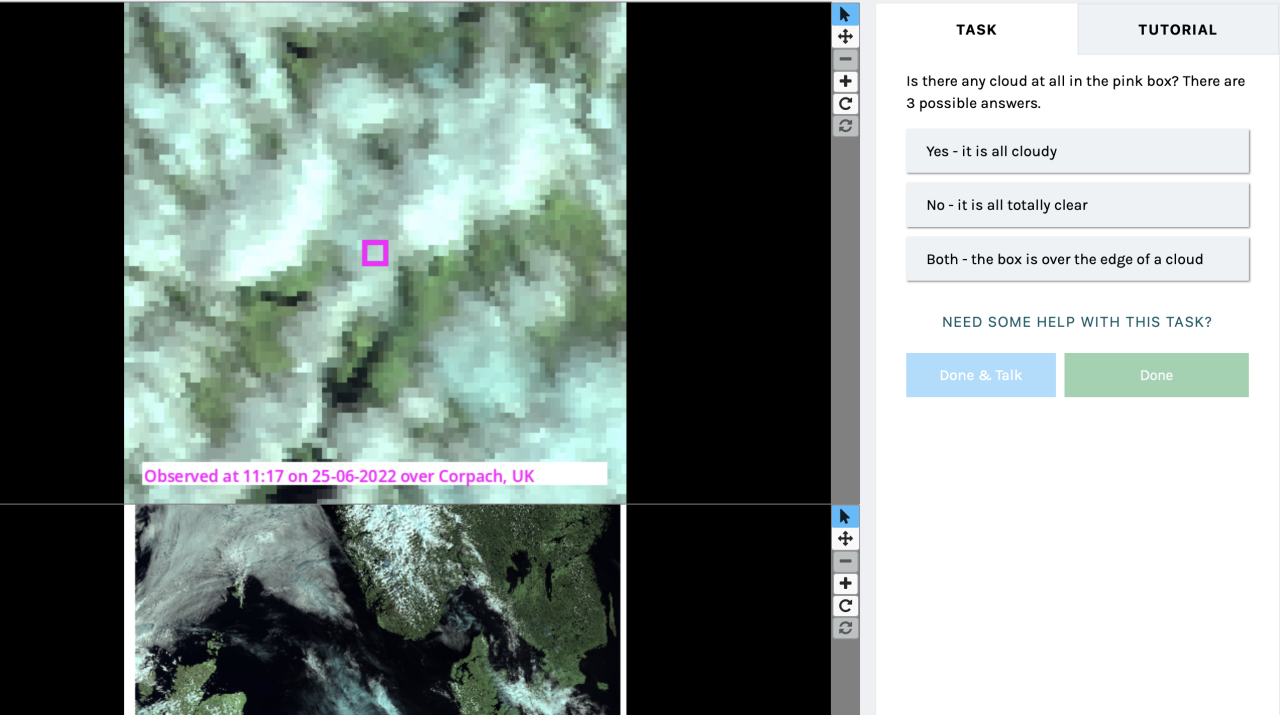Switch to the TASK tab
This screenshot has height=715, width=1280.
[976, 29]
